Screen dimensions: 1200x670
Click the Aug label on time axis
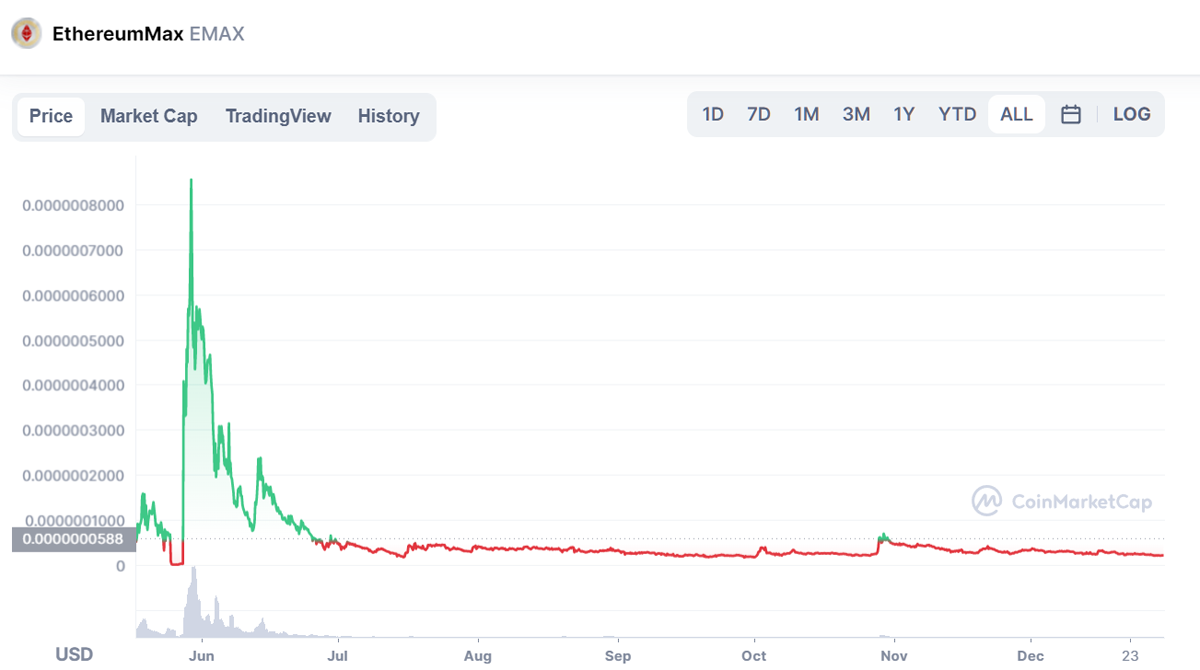[478, 656]
